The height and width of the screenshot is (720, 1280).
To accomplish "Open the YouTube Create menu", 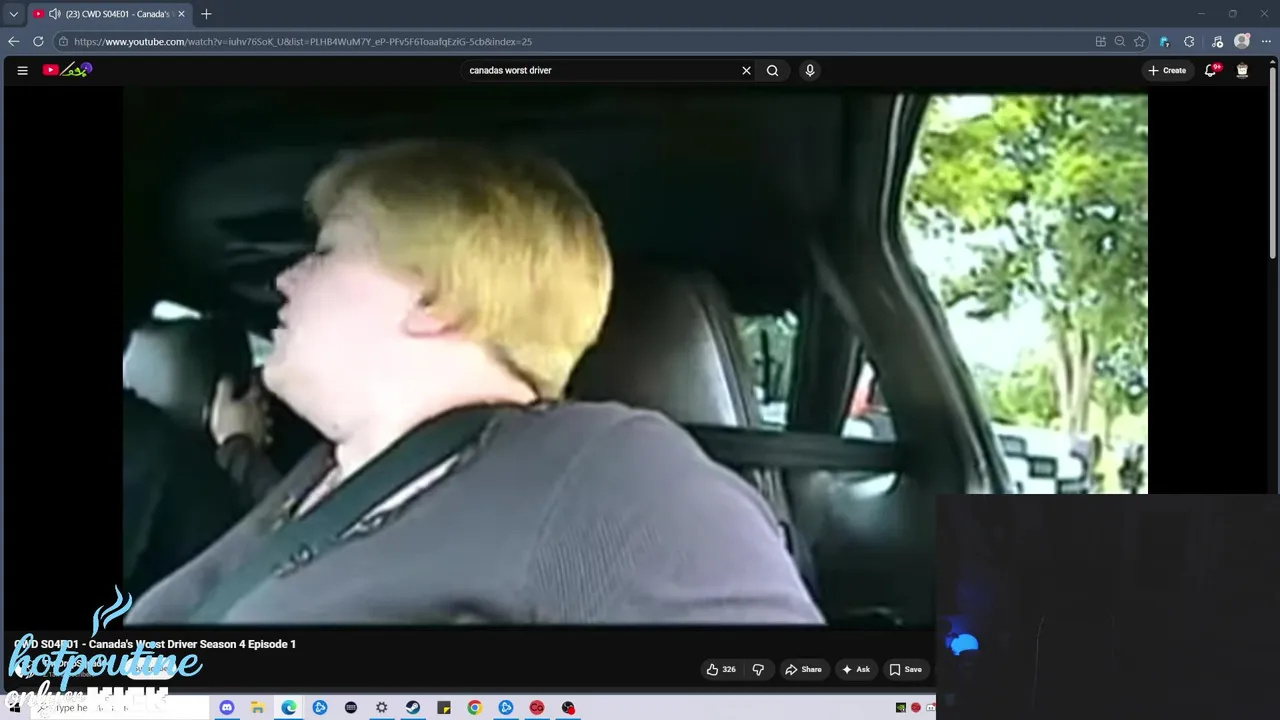I will pyautogui.click(x=1168, y=70).
